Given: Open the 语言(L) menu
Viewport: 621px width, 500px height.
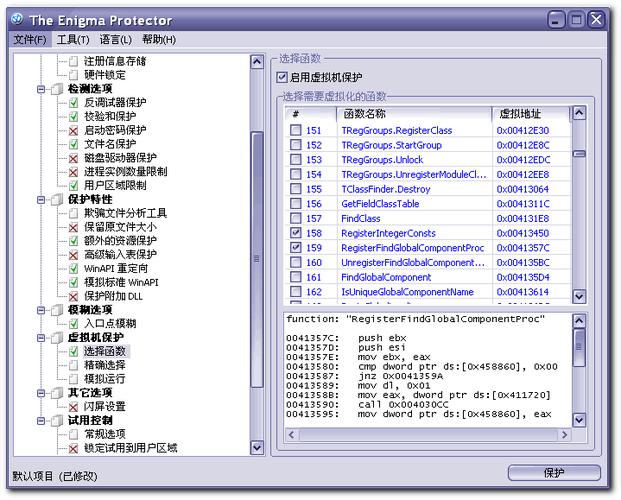Looking at the screenshot, I should 116,40.
